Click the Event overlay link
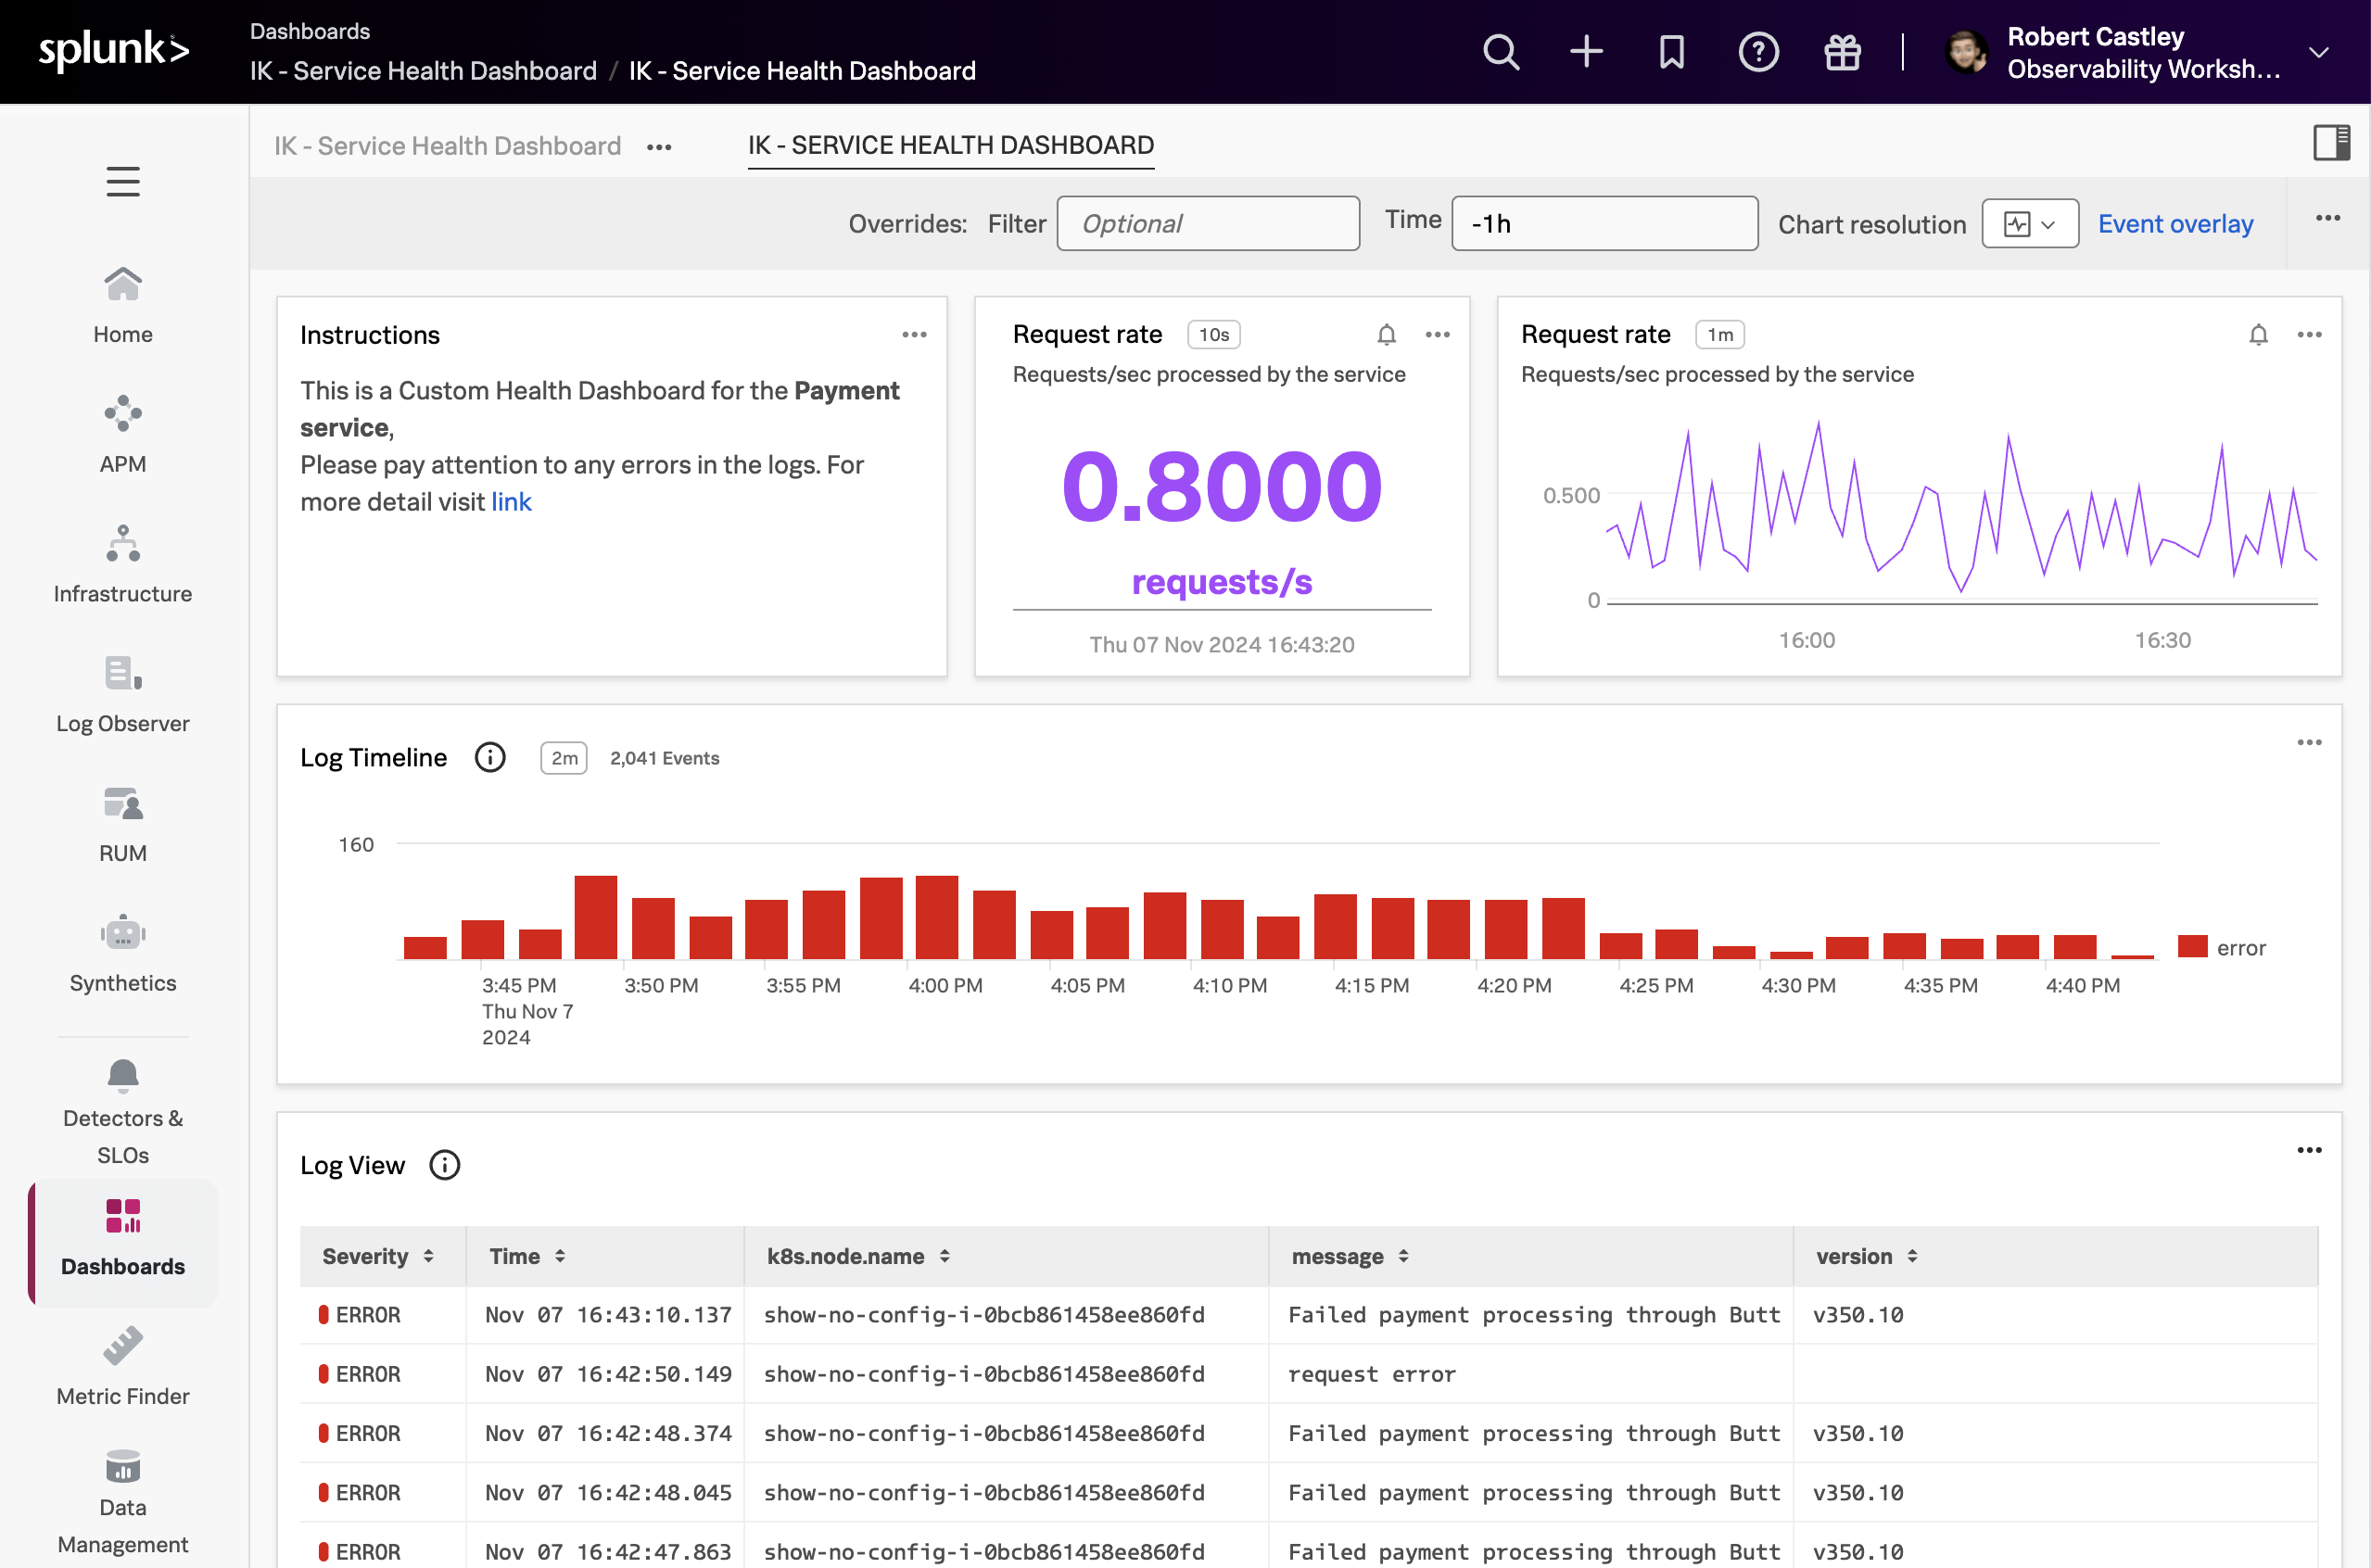The width and height of the screenshot is (2371, 1568). click(2175, 224)
